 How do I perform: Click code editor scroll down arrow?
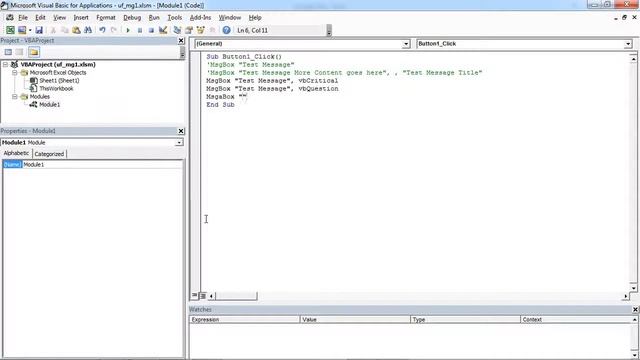tap(633, 288)
